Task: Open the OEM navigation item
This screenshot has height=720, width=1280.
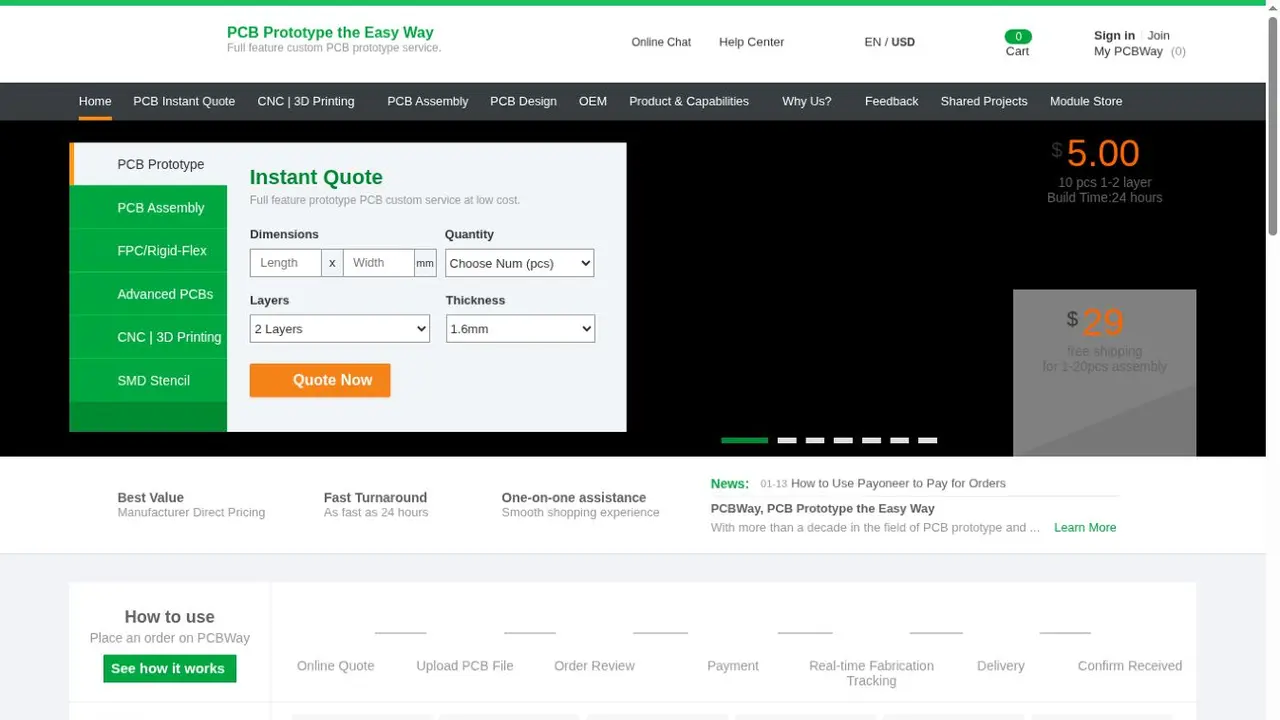Action: click(x=593, y=101)
